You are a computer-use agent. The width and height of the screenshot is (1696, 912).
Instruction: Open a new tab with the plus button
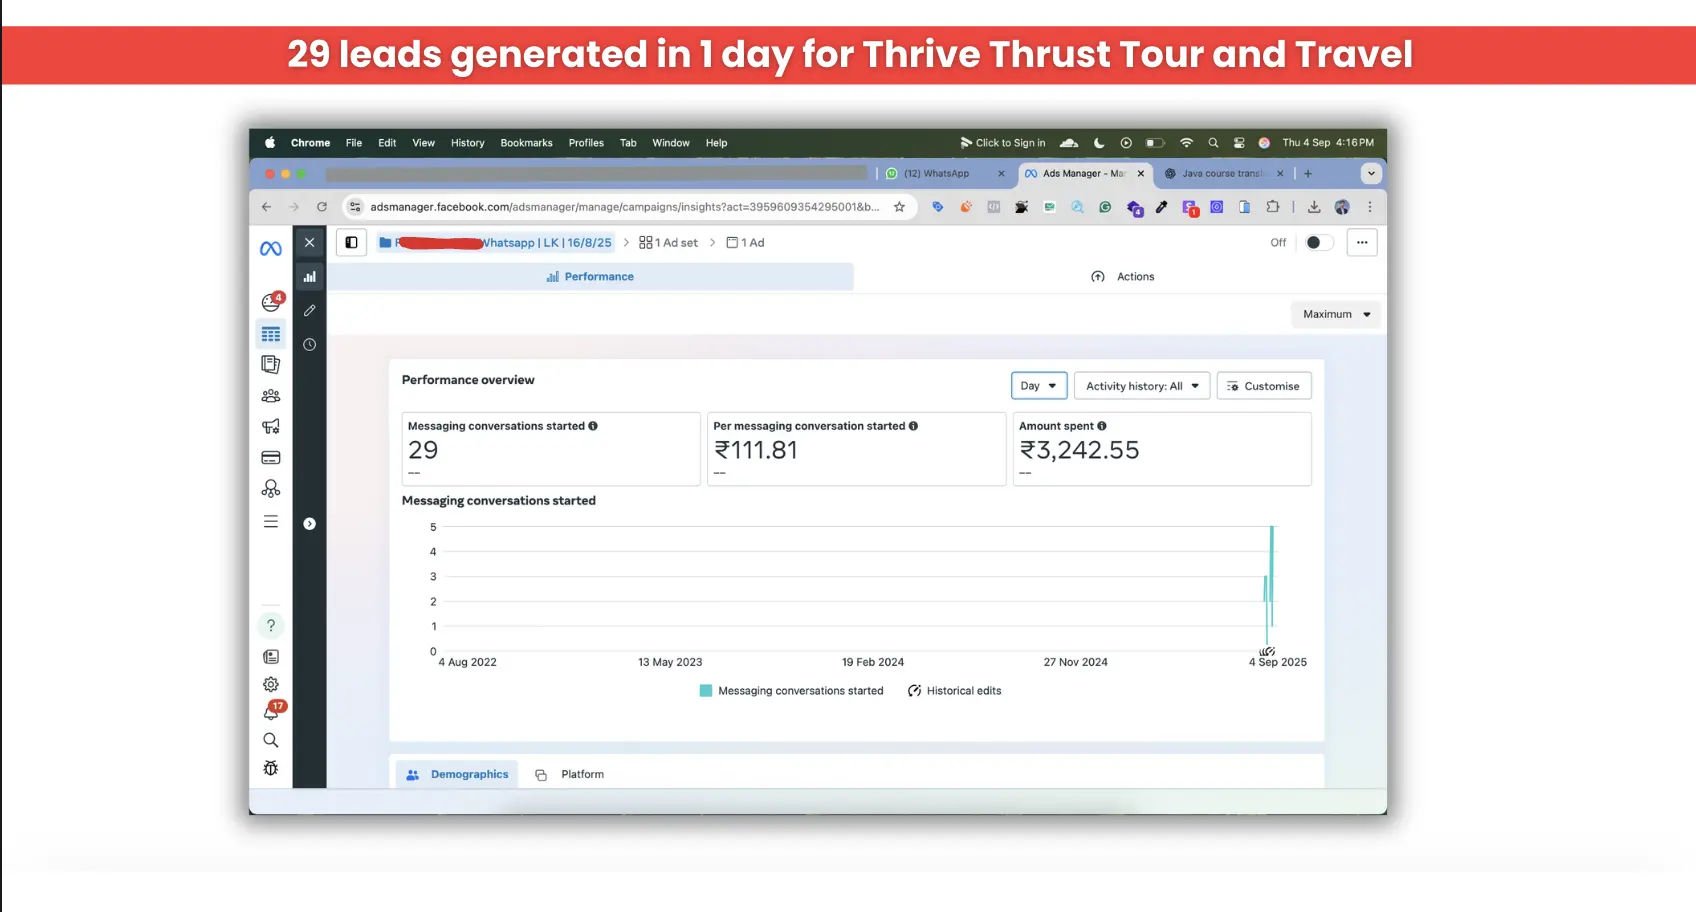1307,173
